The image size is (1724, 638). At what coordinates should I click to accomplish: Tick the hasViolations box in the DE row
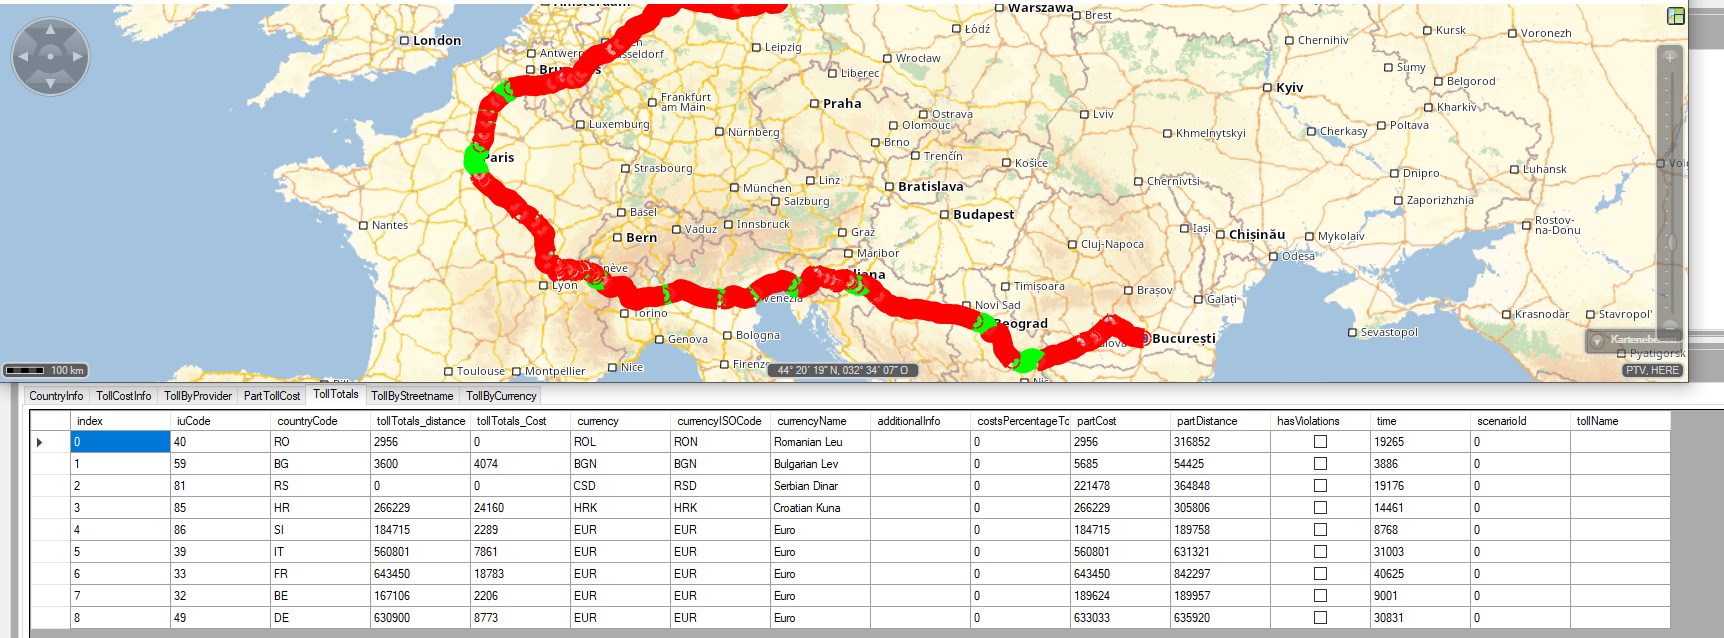click(x=1320, y=618)
